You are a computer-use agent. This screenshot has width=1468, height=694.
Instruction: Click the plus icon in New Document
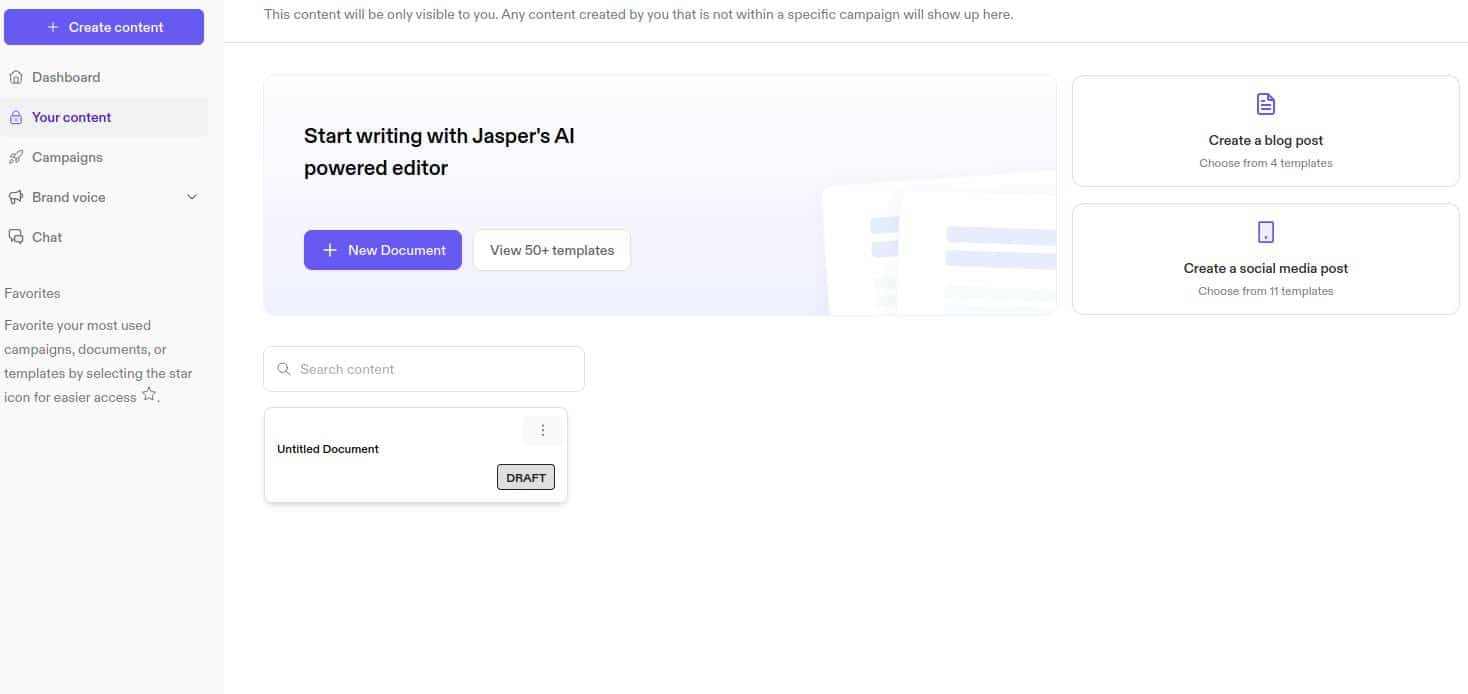tap(330, 250)
